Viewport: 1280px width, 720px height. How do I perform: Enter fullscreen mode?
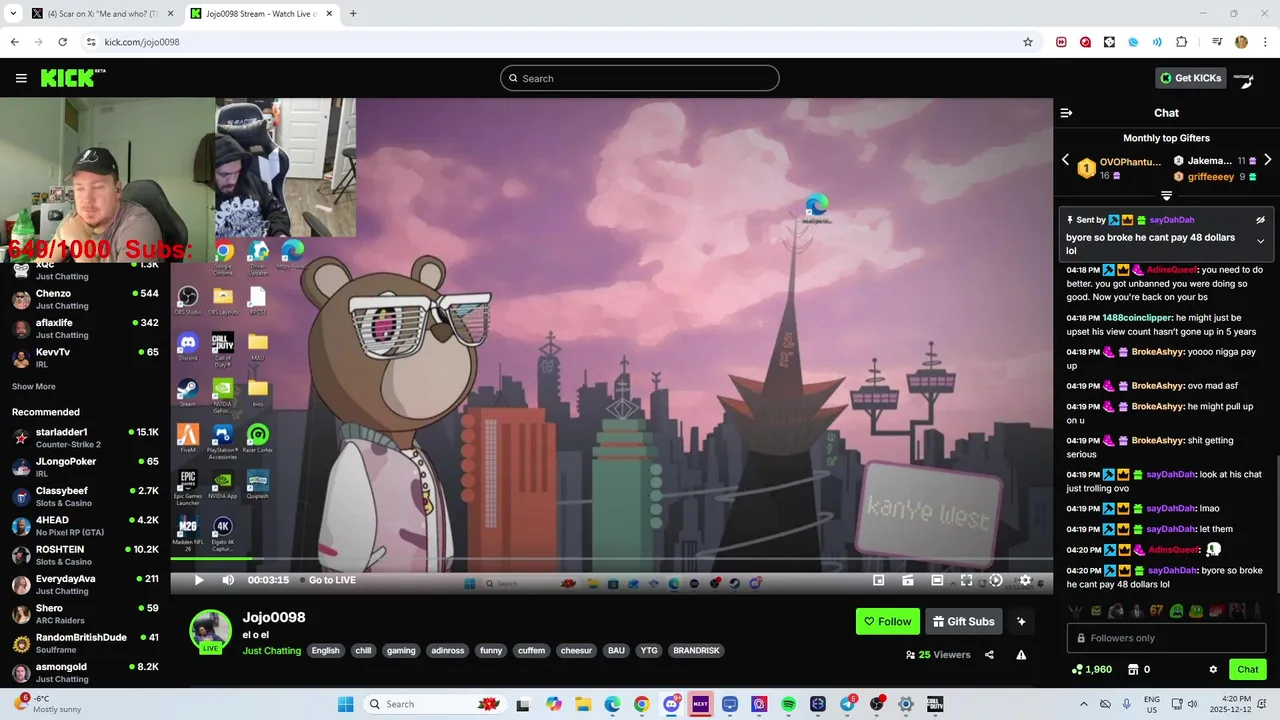click(x=966, y=580)
